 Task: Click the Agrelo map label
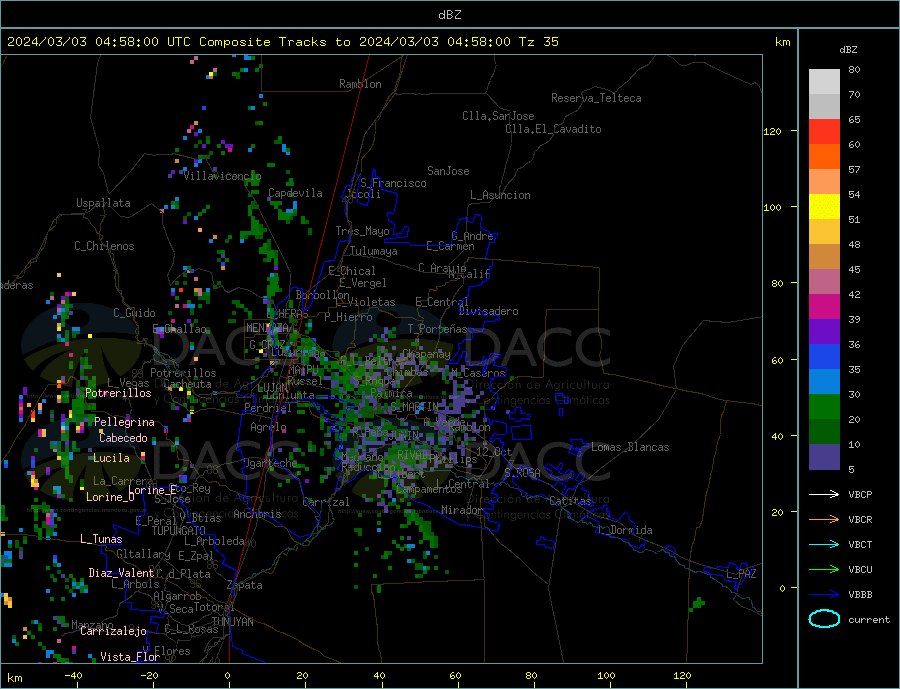click(x=268, y=428)
